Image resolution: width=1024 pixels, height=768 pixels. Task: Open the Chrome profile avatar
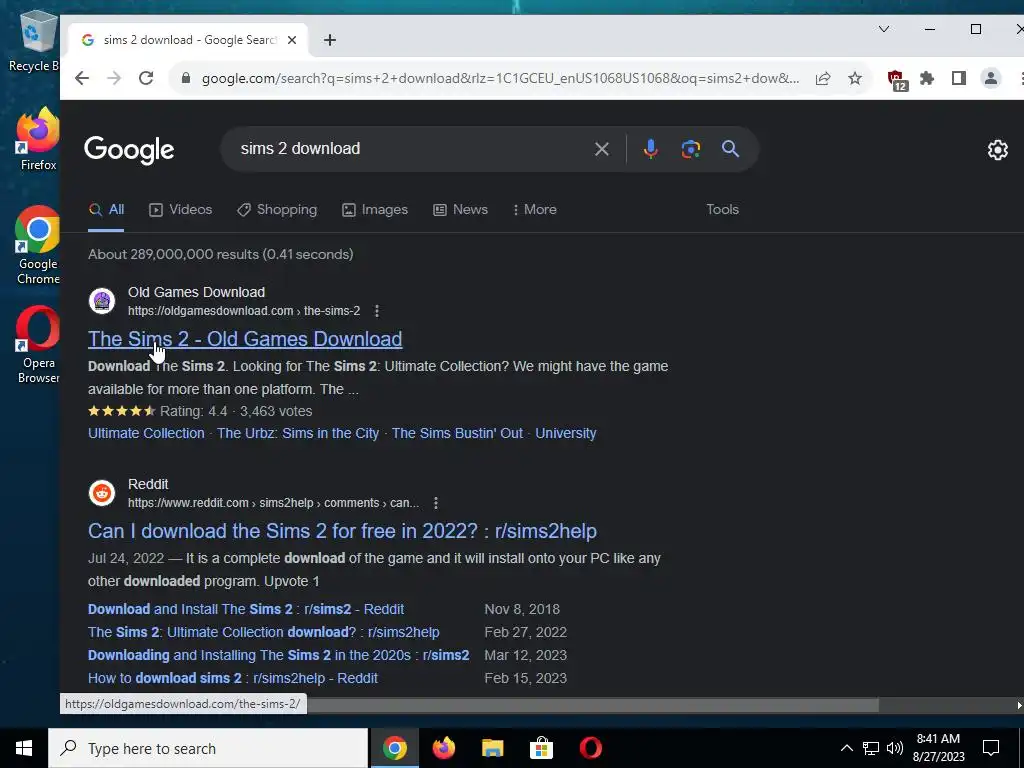(991, 78)
